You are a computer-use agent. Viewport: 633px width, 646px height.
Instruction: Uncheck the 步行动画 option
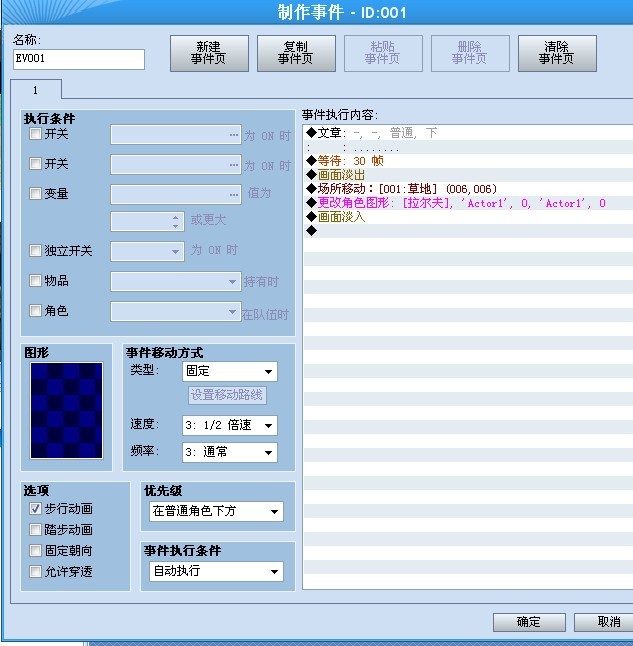pyautogui.click(x=35, y=509)
